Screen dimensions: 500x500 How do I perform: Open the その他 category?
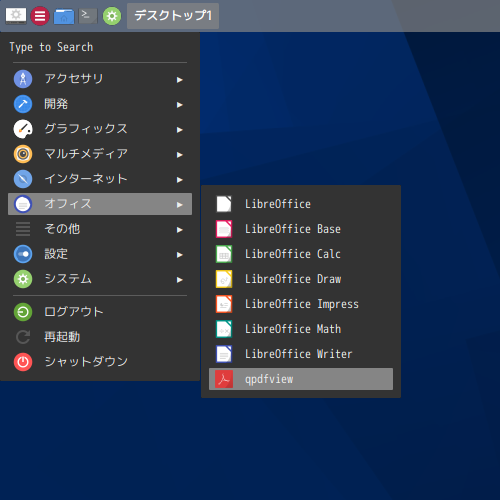(x=100, y=229)
